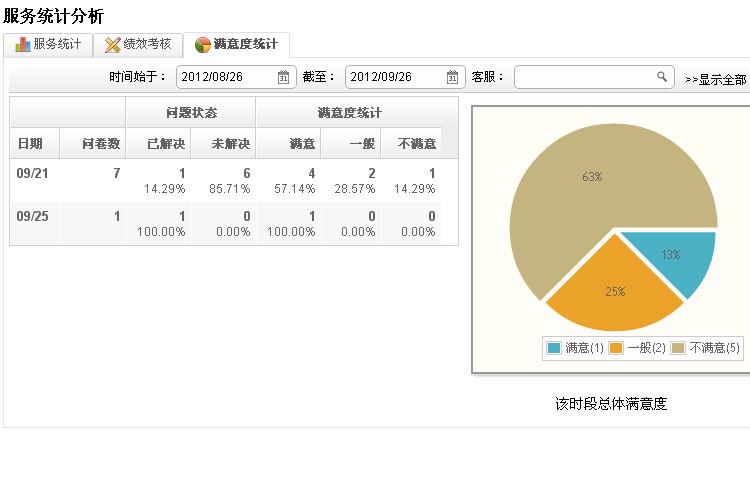750x500 pixels.
Task: Click blue 满意 legend swatch
Action: (554, 348)
